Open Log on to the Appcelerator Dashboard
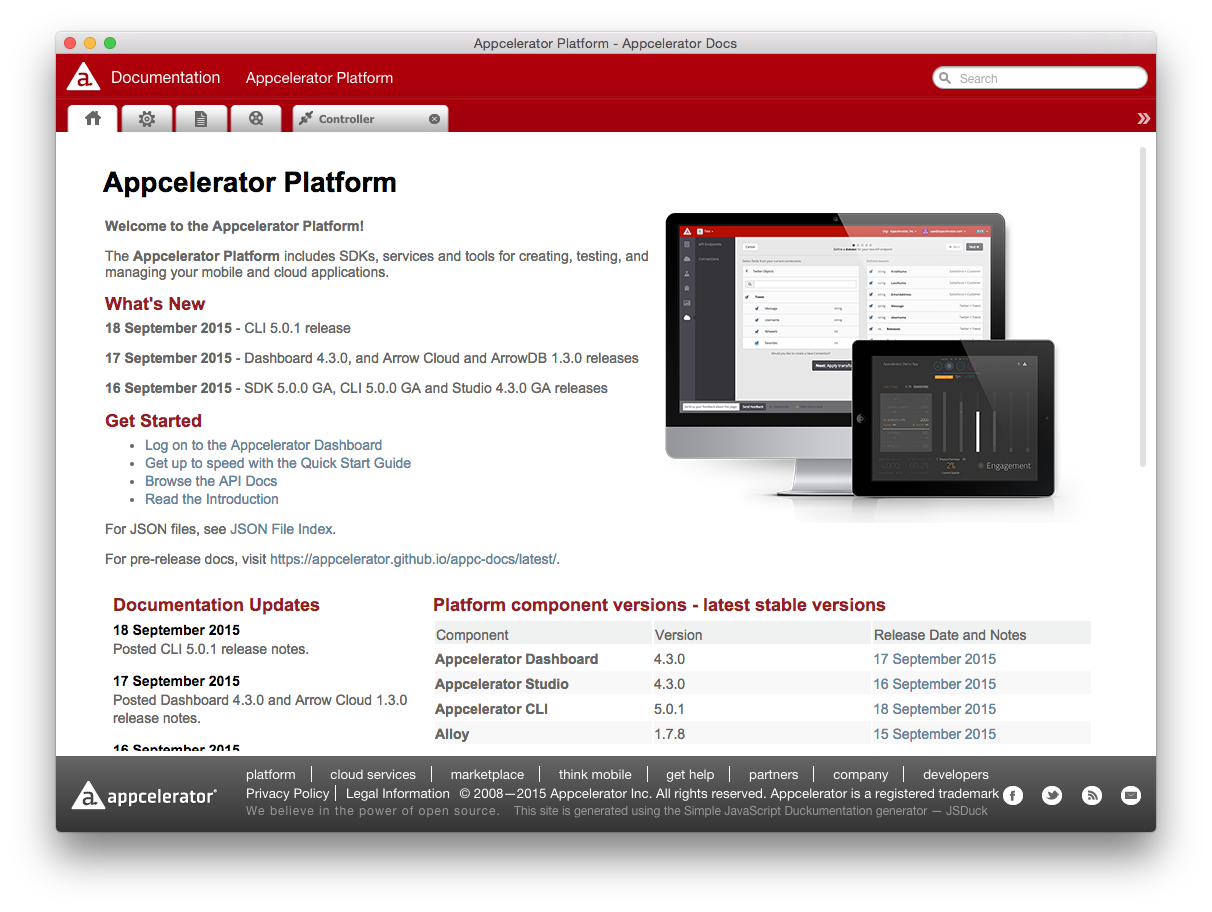Screen dimensions: 1212x912 pyautogui.click(x=263, y=445)
